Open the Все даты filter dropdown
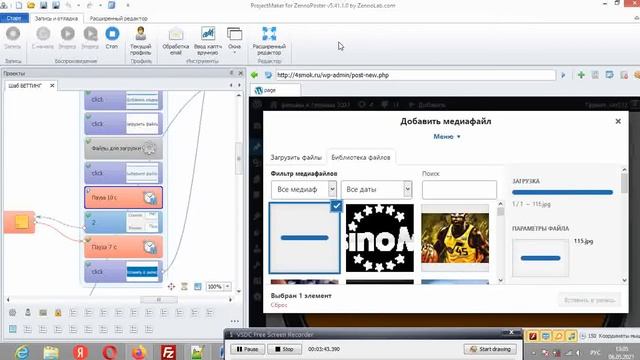 click(x=376, y=189)
